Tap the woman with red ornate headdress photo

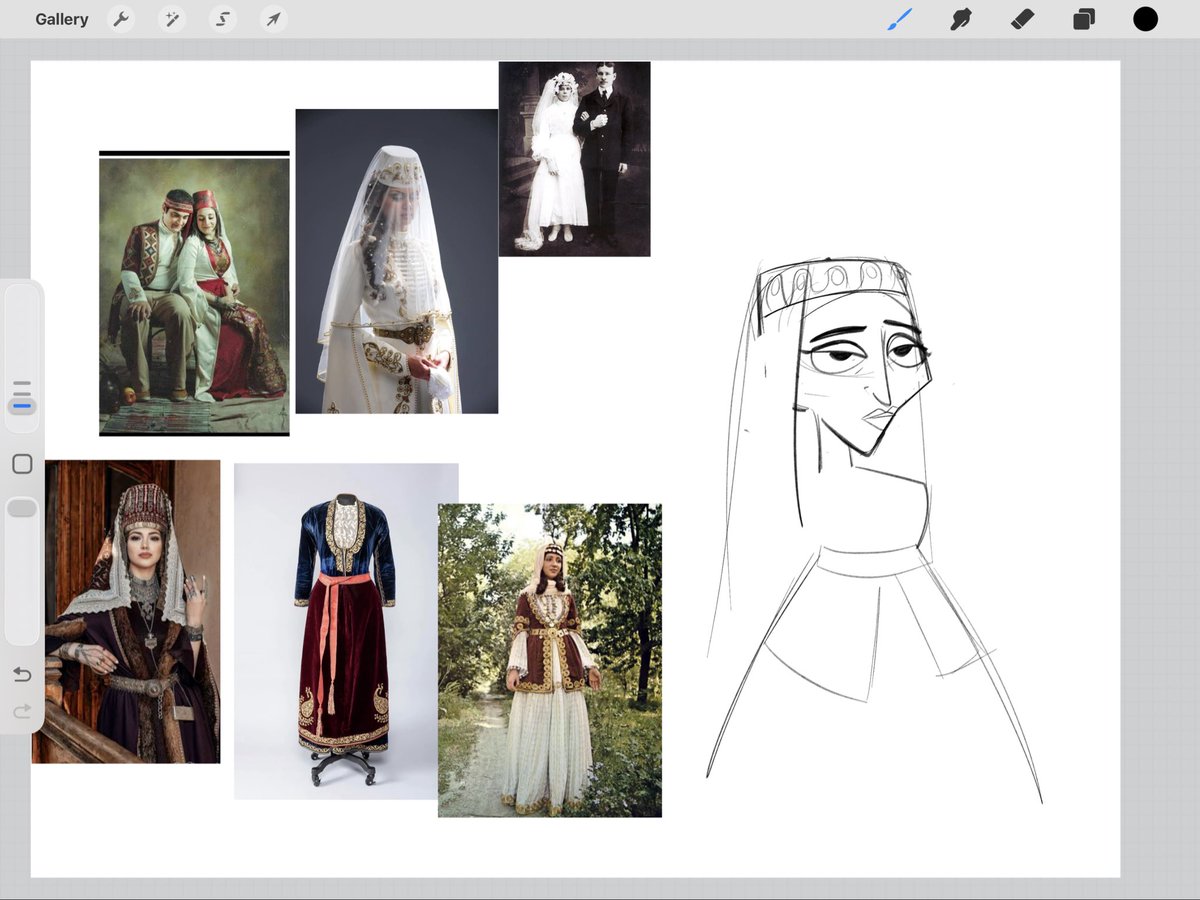126,612
